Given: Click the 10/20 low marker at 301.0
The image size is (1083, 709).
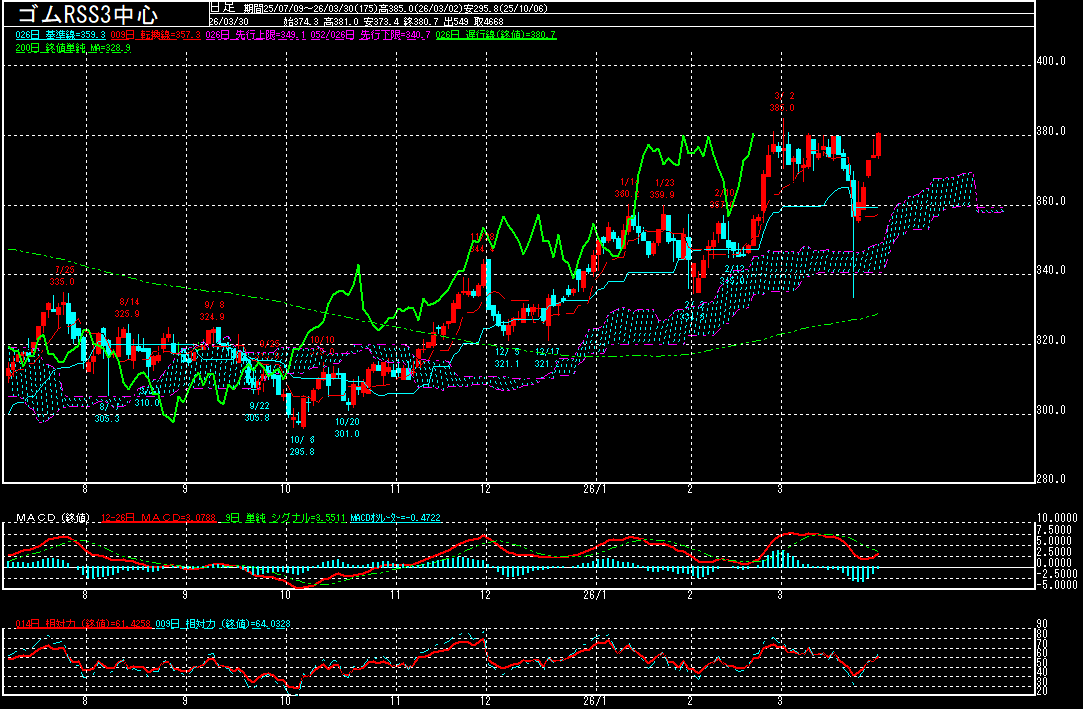Looking at the screenshot, I should [346, 427].
